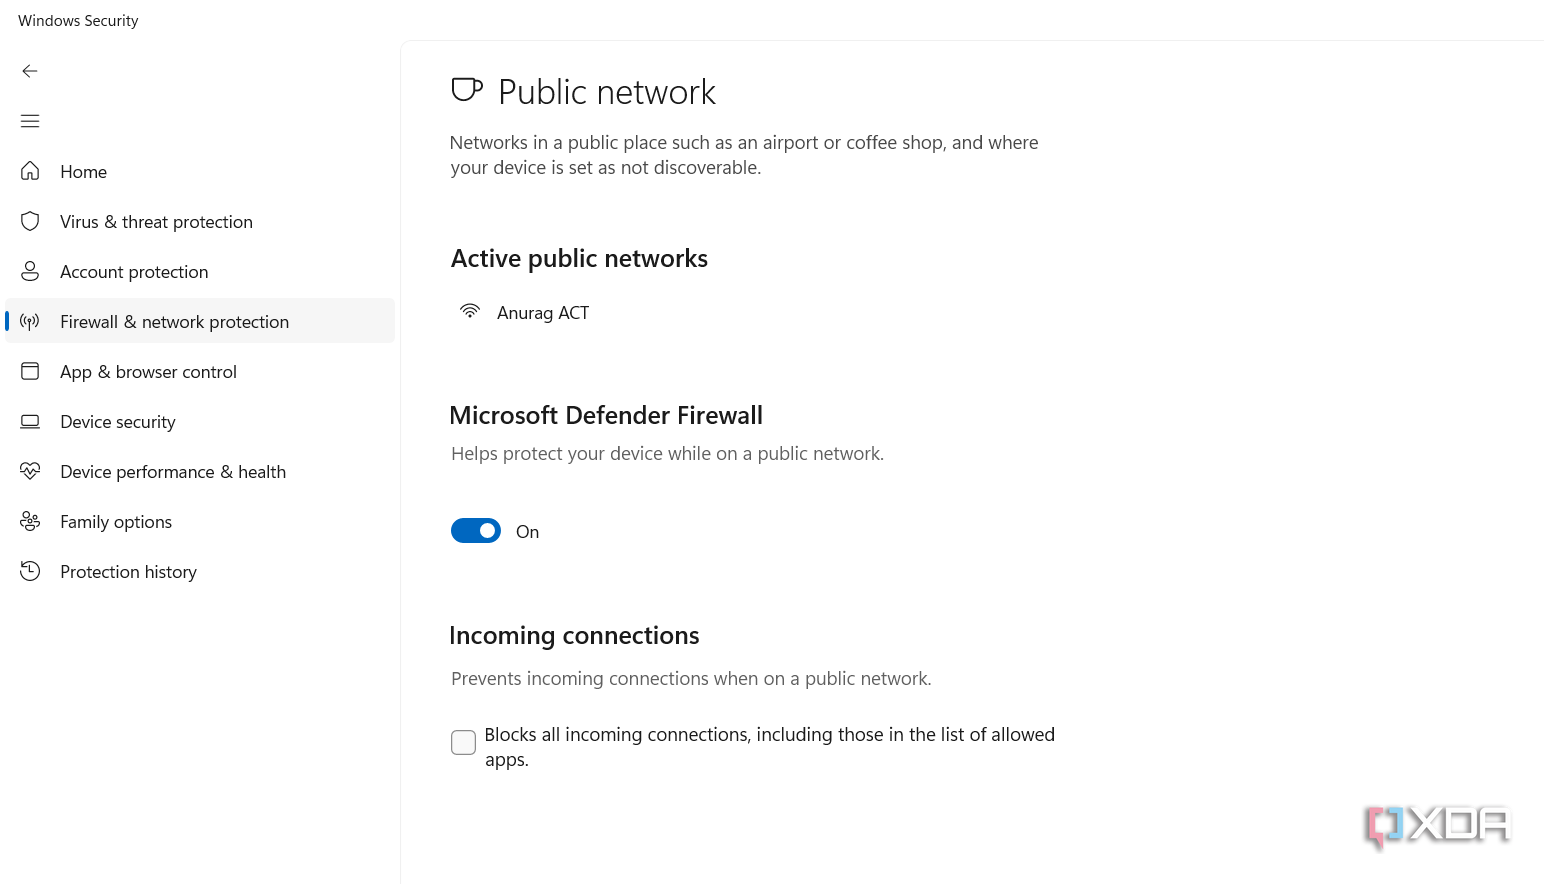The height and width of the screenshot is (884, 1544).
Task: Select Account protection in sidebar
Action: [200, 271]
